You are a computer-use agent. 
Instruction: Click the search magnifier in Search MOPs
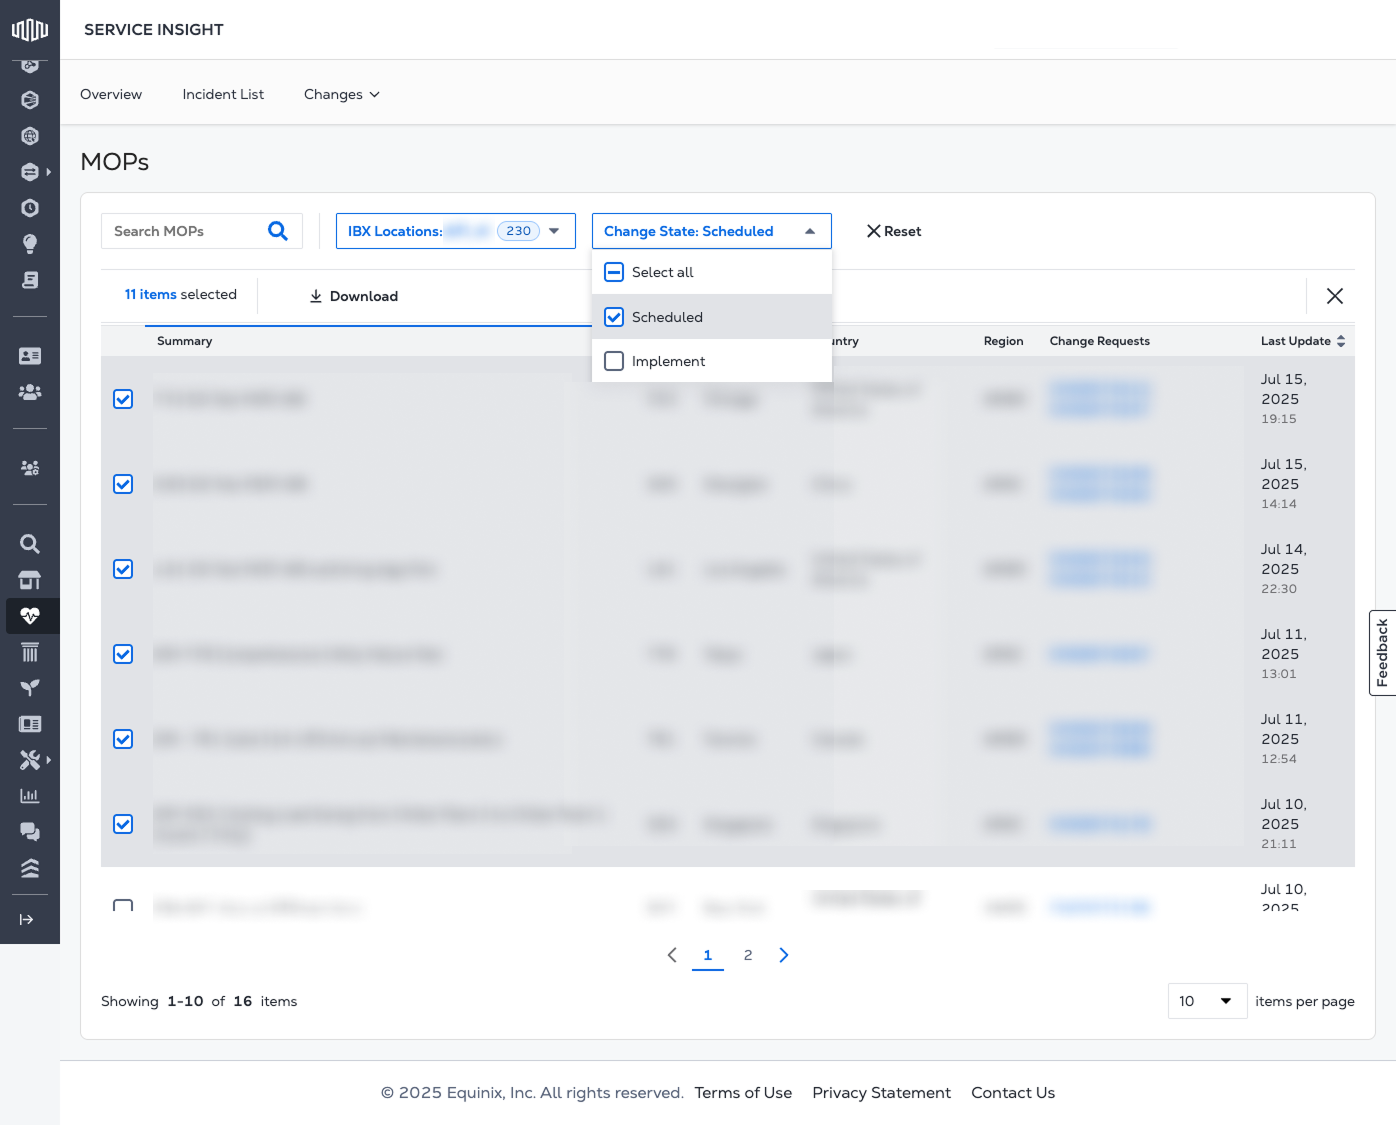pyautogui.click(x=278, y=231)
